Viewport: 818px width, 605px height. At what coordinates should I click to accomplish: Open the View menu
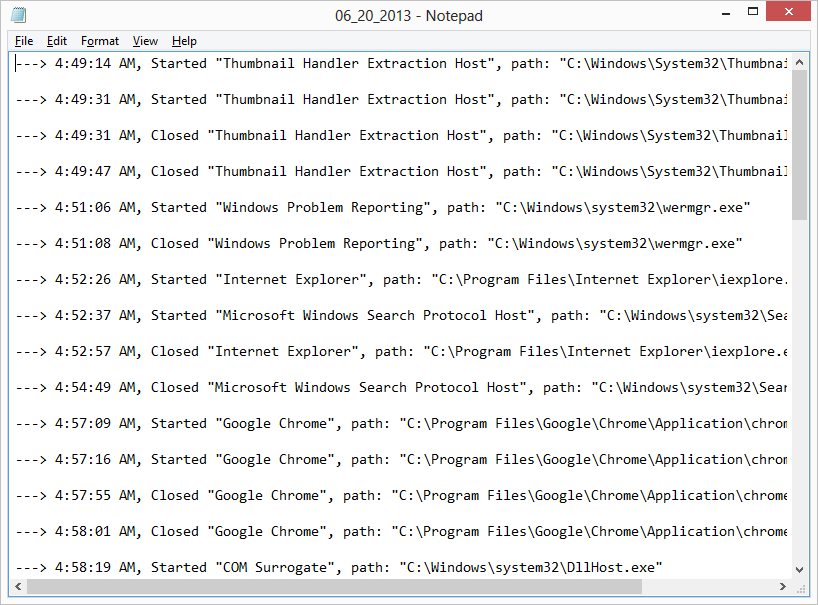pyautogui.click(x=145, y=41)
